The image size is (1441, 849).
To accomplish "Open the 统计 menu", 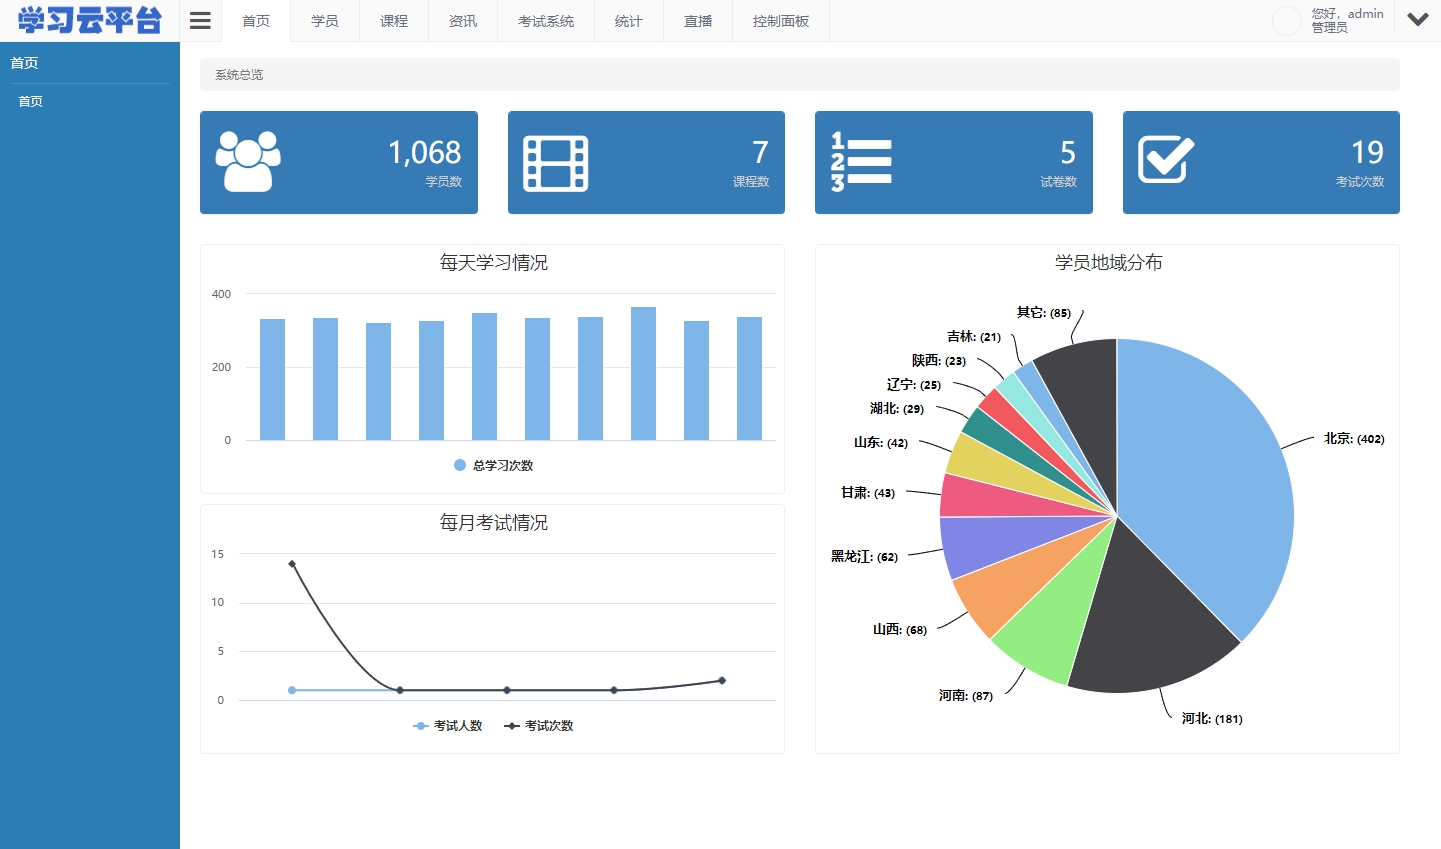I will pos(628,20).
